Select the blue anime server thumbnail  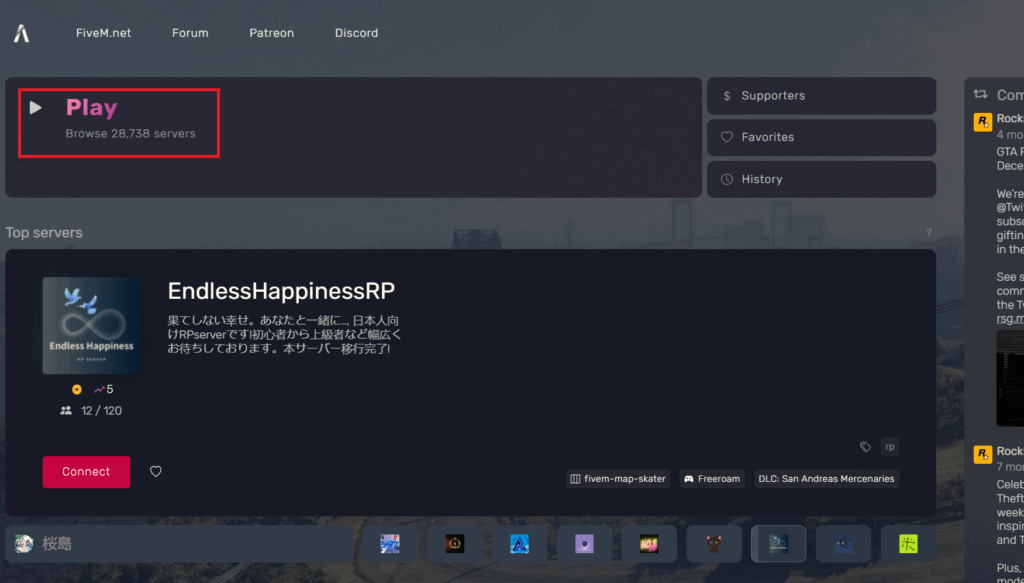pos(390,544)
